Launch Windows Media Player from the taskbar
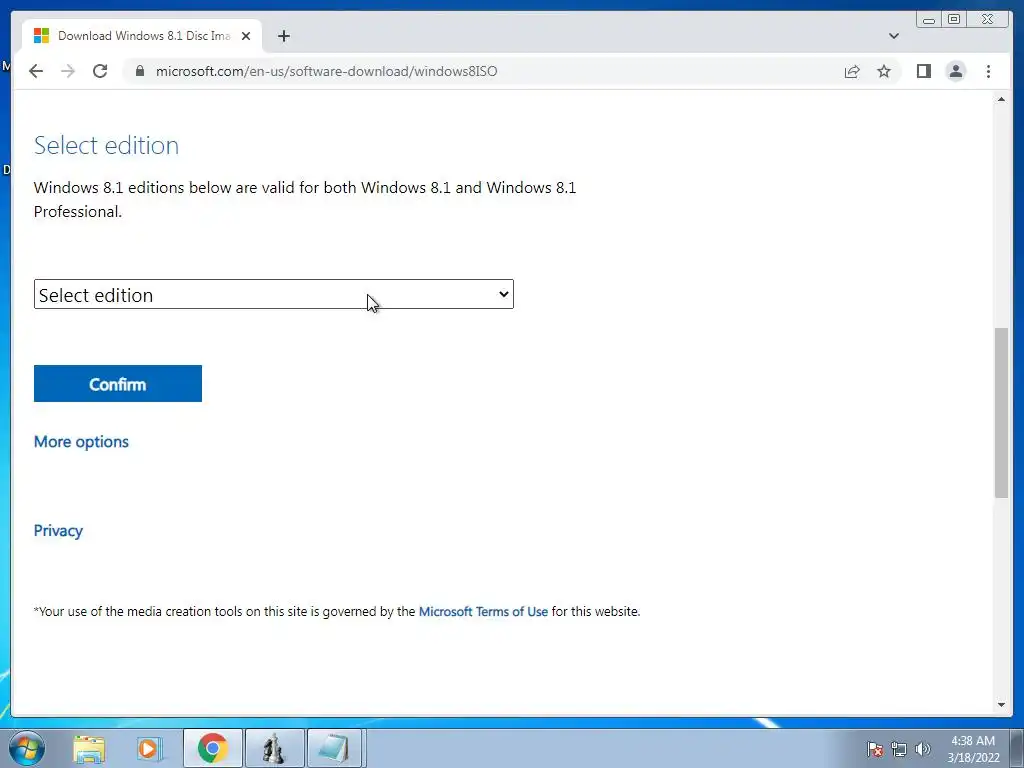This screenshot has width=1024, height=768. 149,748
